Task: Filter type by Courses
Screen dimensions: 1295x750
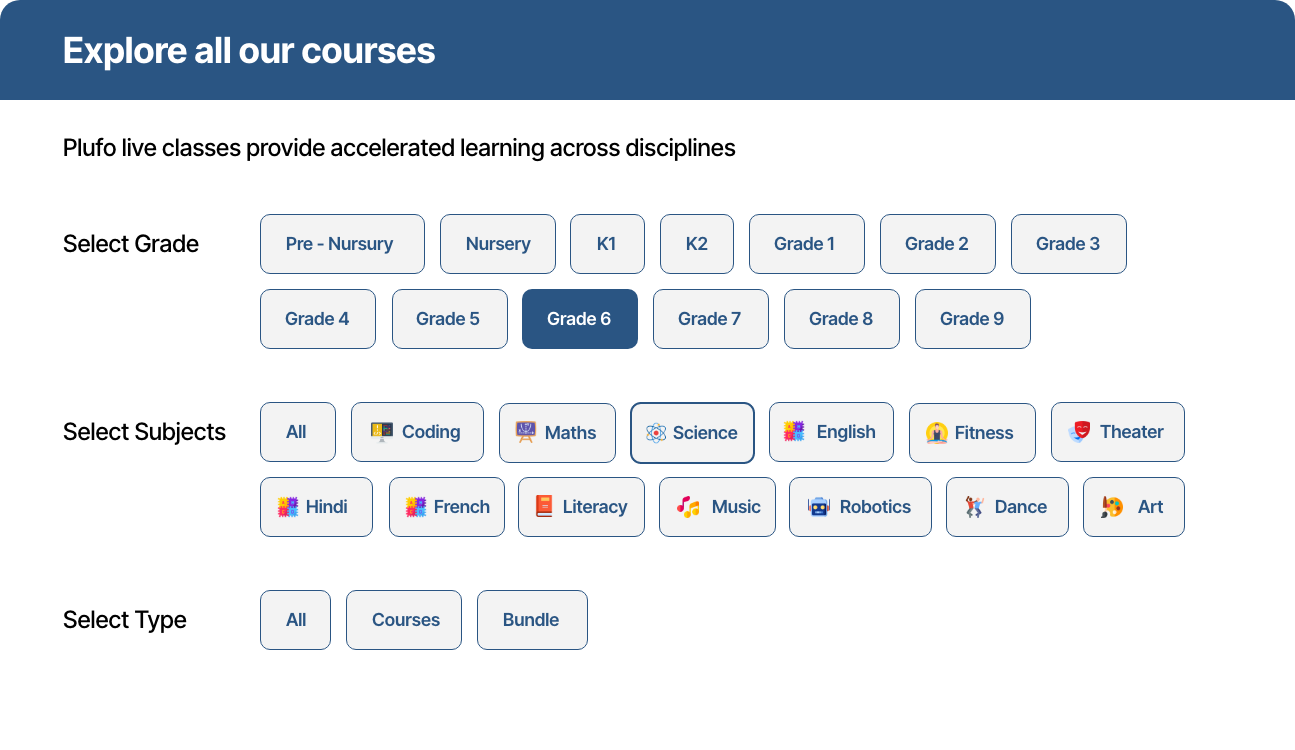Action: click(404, 620)
